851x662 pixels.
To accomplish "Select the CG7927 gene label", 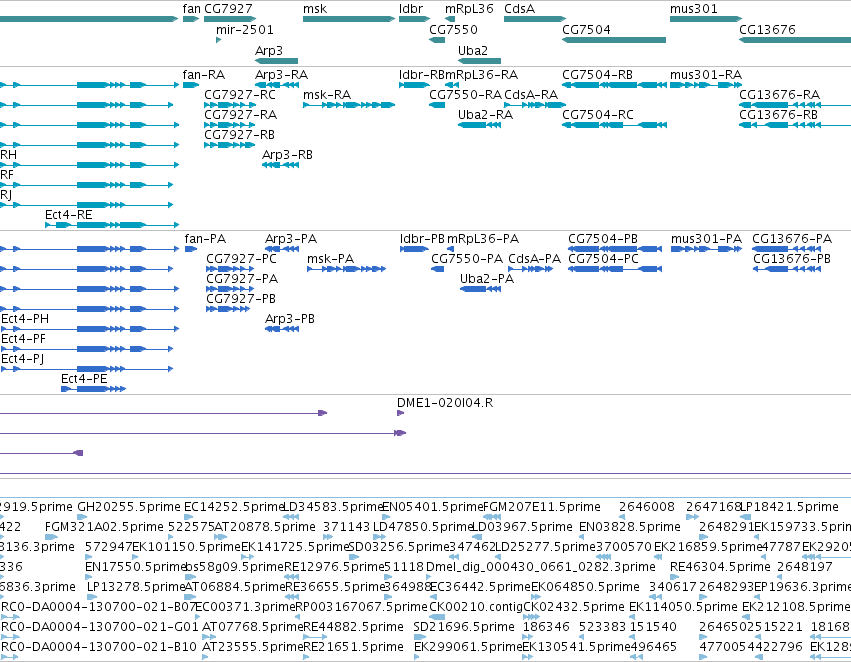I will tap(228, 9).
